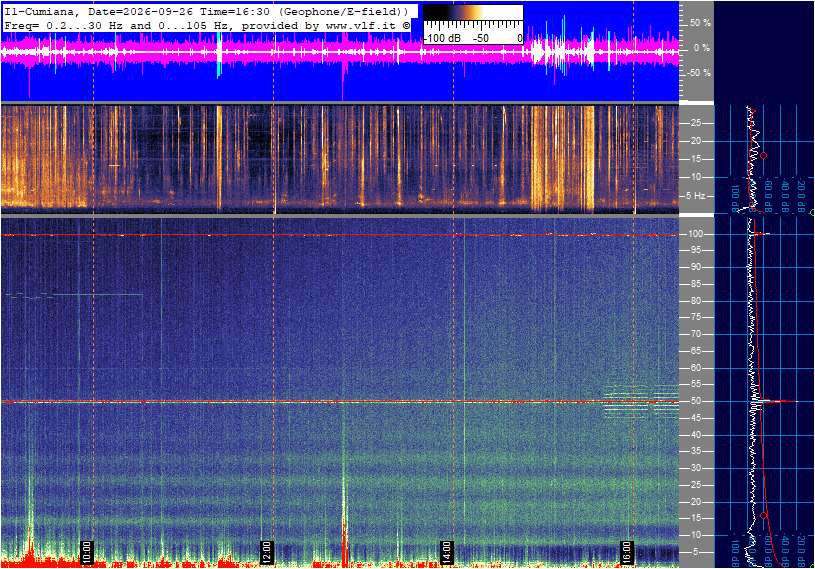The width and height of the screenshot is (815, 569).
Task: Click the 65 Hz tick label on the E-field axis
Action: pos(695,351)
